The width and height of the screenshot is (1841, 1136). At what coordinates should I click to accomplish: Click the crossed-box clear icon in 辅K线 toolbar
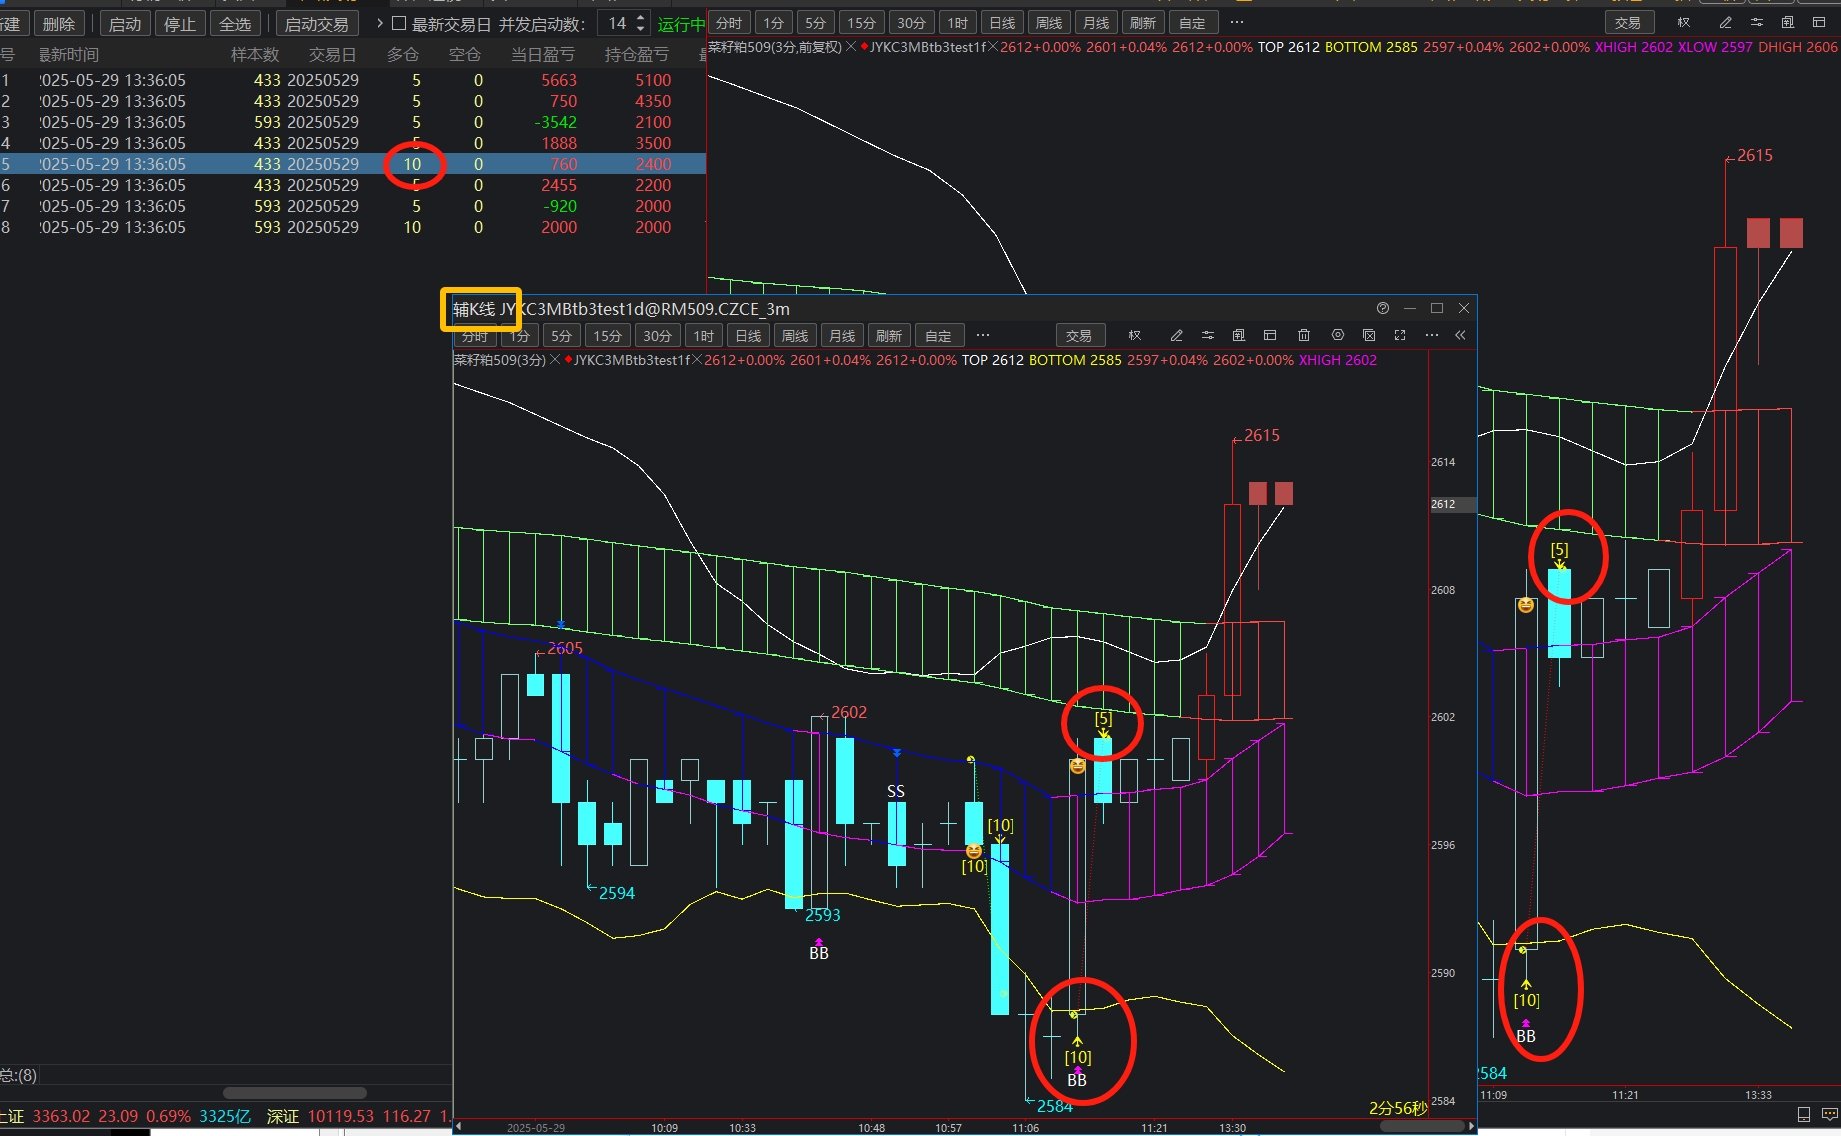click(1369, 336)
